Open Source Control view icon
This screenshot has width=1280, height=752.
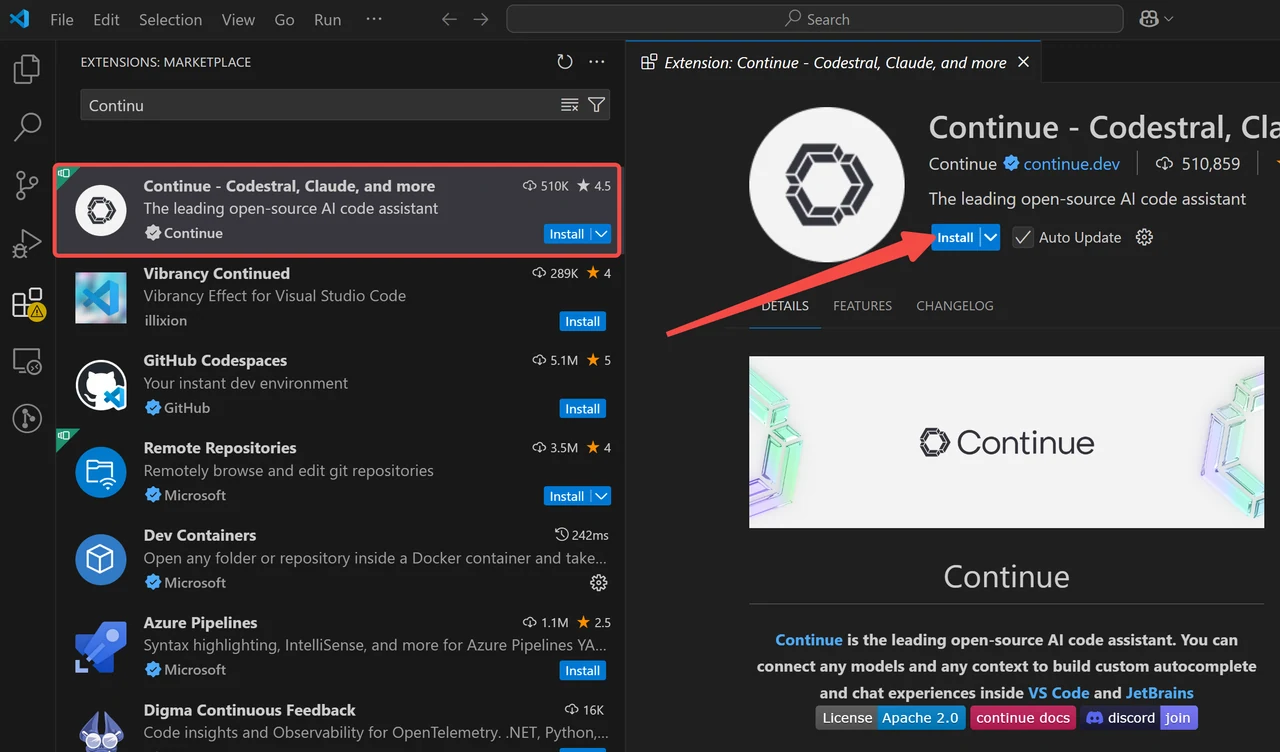tap(27, 185)
